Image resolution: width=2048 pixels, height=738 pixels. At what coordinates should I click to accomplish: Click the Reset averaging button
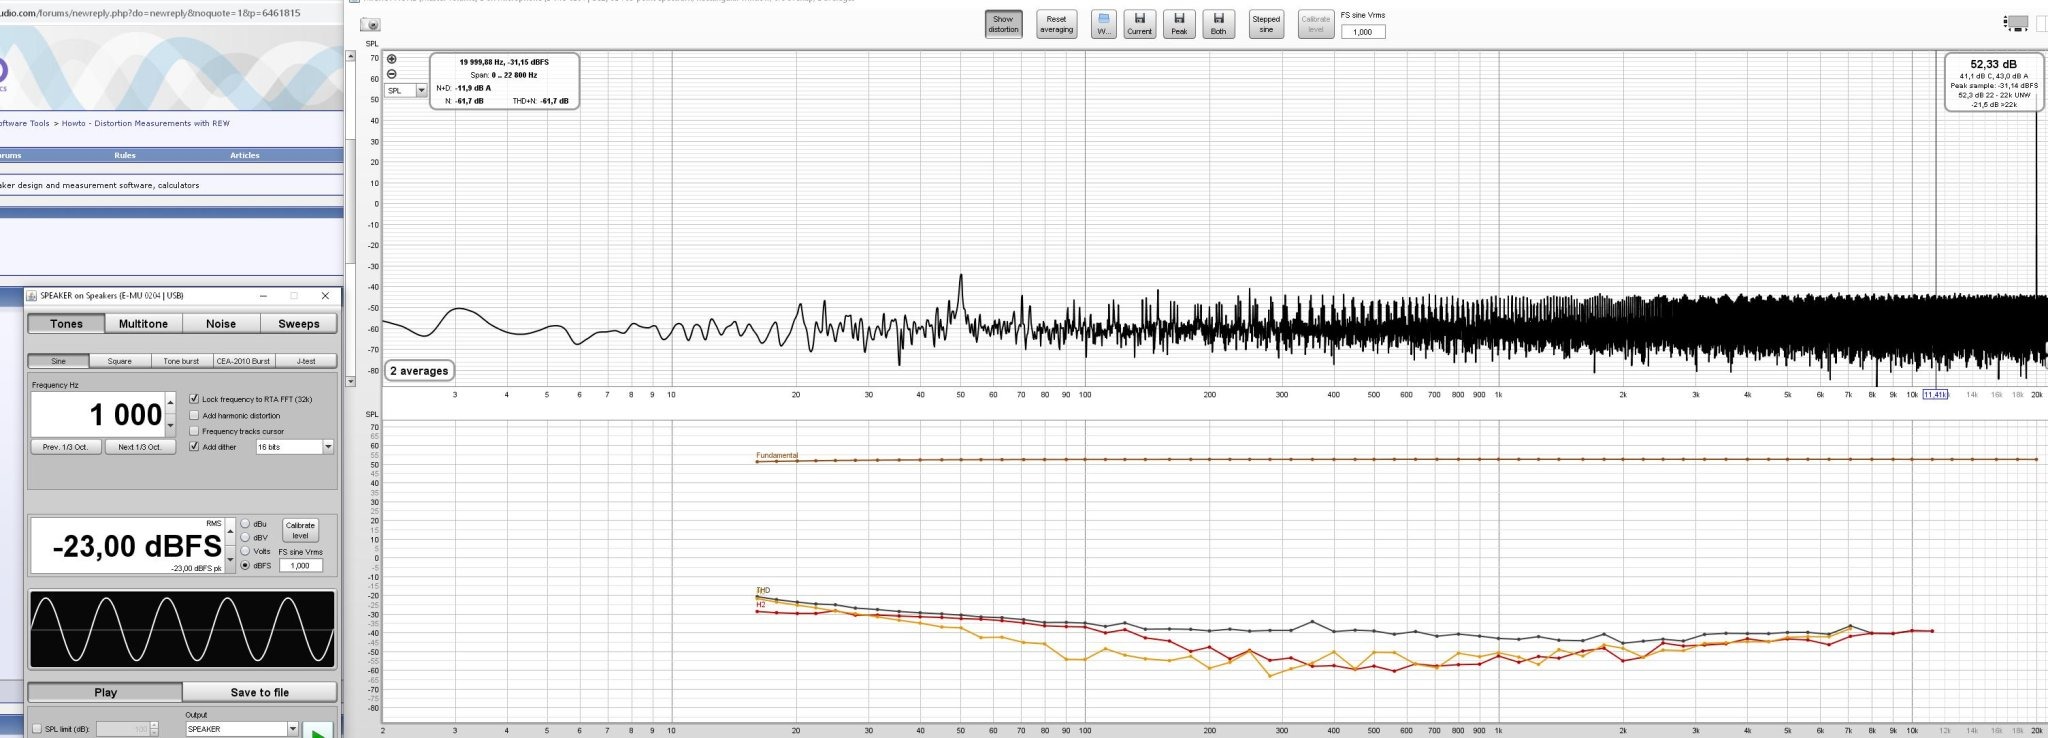(x=1056, y=24)
